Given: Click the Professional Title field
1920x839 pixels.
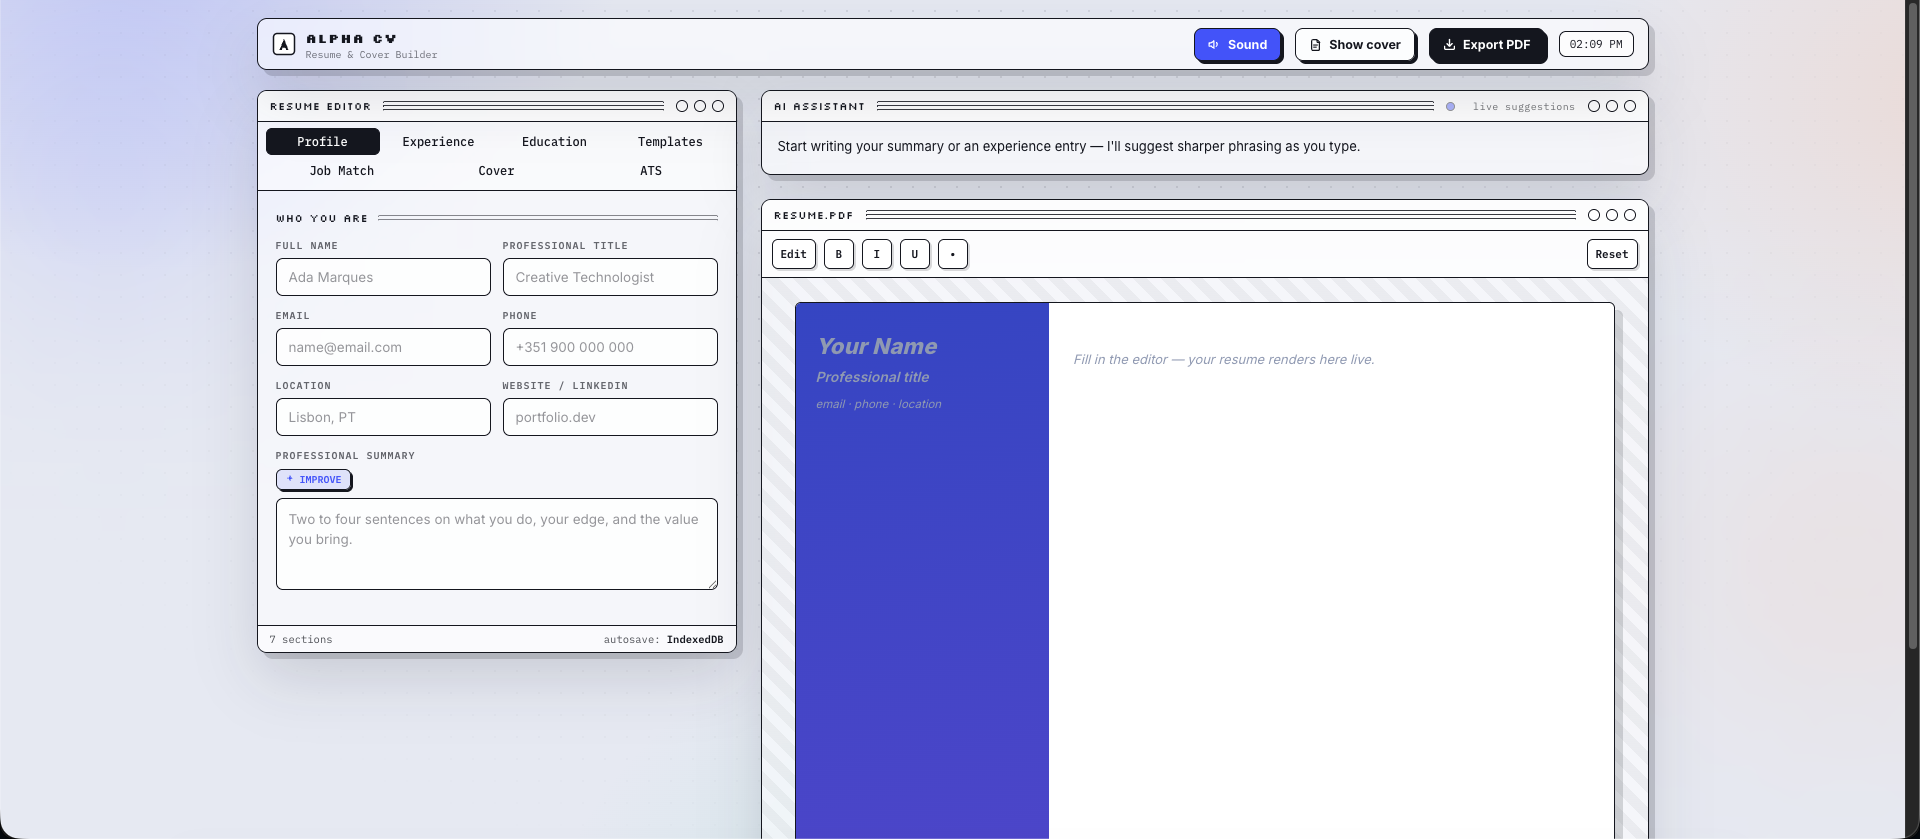Looking at the screenshot, I should click(x=610, y=277).
